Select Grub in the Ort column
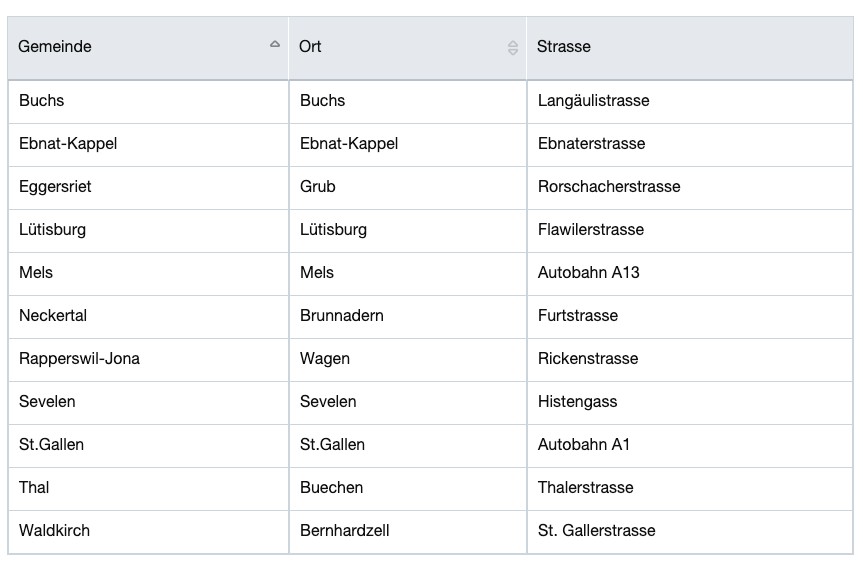The width and height of the screenshot is (863, 575). 408,188
